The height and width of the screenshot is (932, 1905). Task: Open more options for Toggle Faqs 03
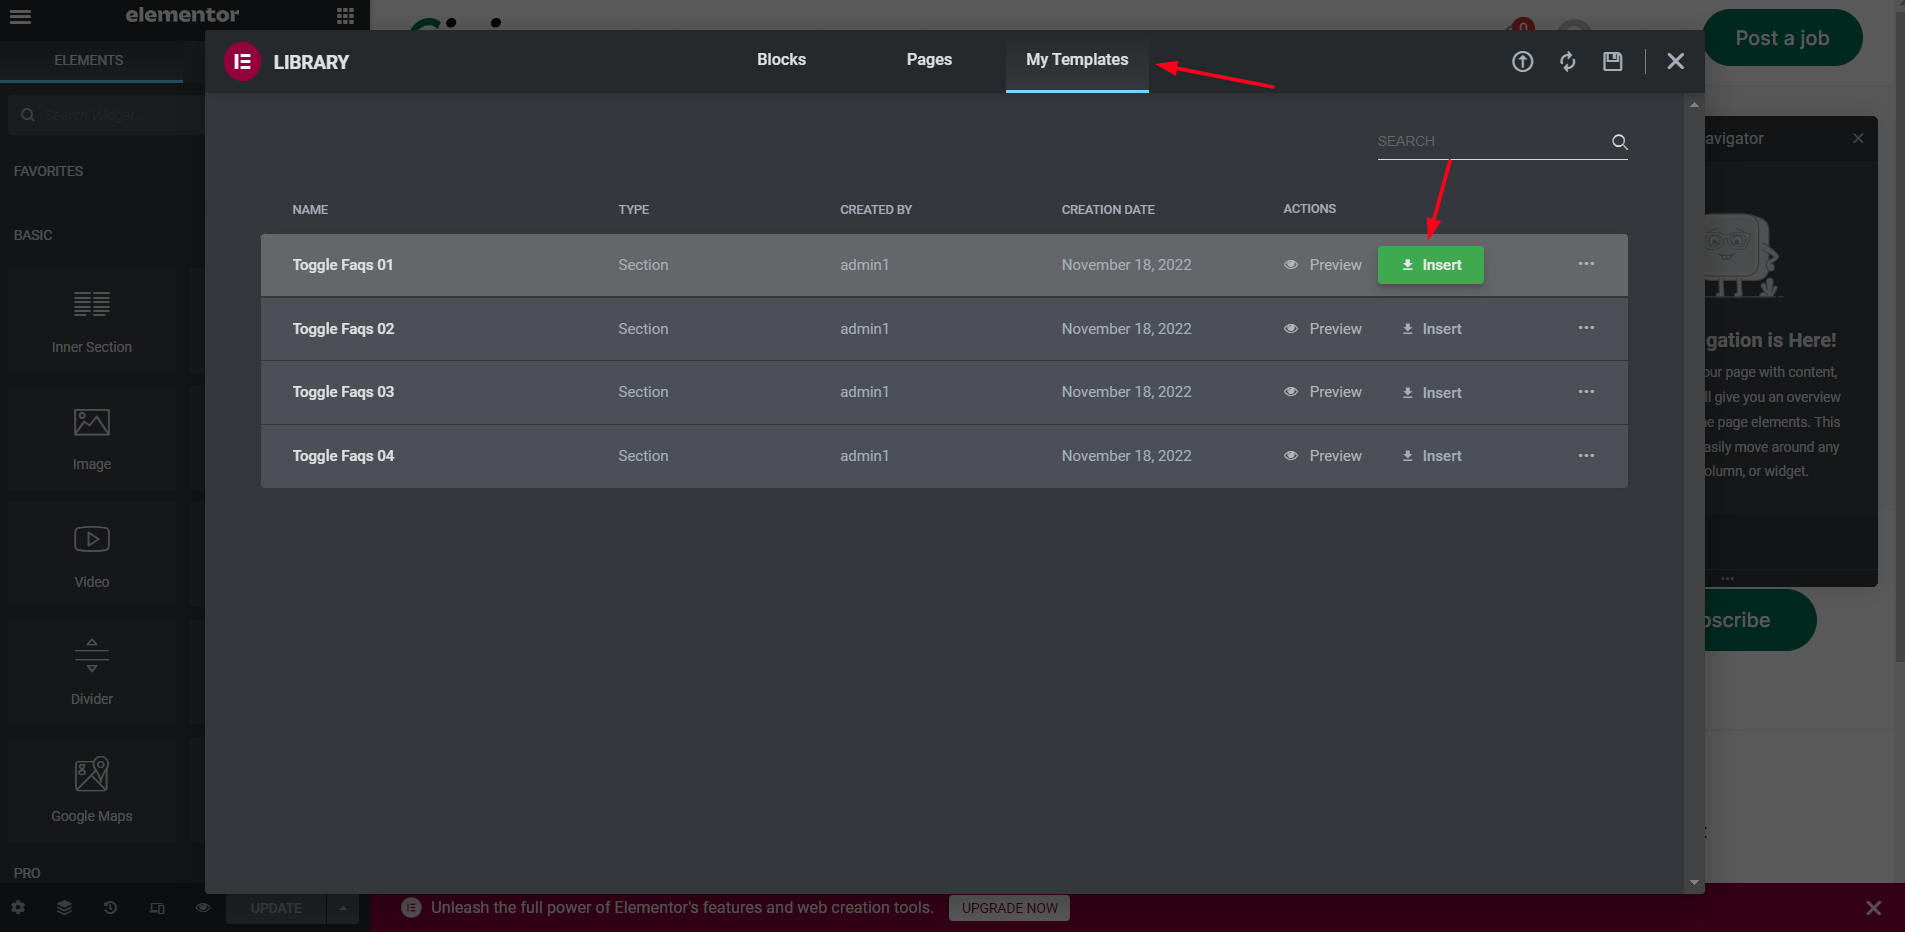coord(1586,392)
